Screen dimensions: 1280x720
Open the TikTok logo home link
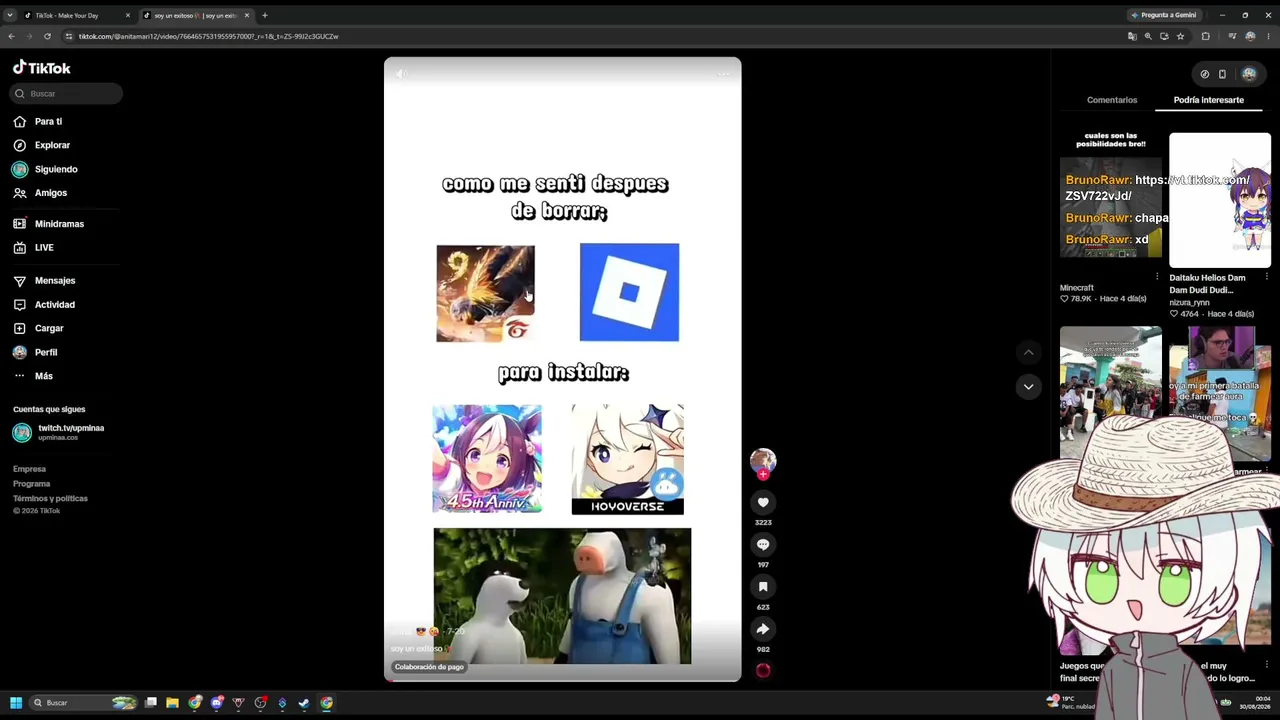pos(41,68)
